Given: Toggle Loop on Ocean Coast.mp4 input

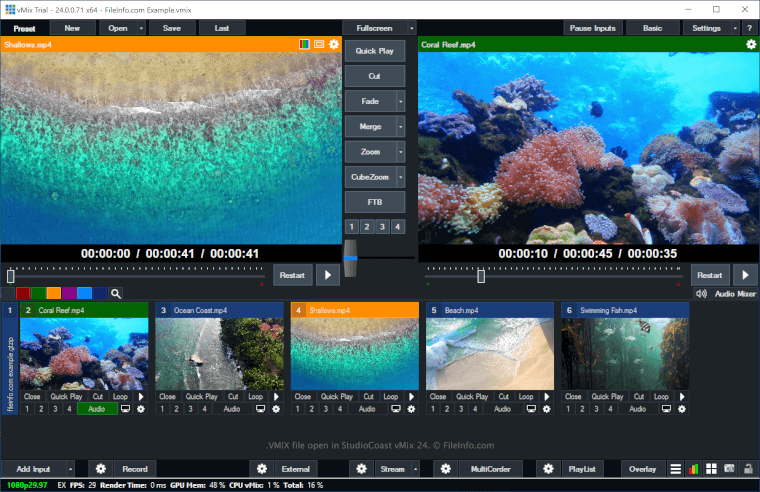Looking at the screenshot, I should coord(256,397).
